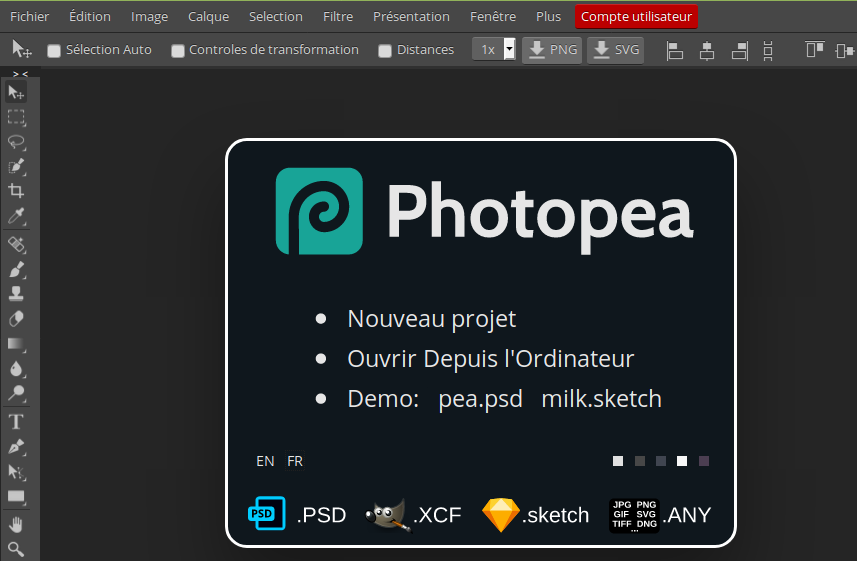Pick the Eyedropper tool
The height and width of the screenshot is (561, 857).
[x=16, y=217]
